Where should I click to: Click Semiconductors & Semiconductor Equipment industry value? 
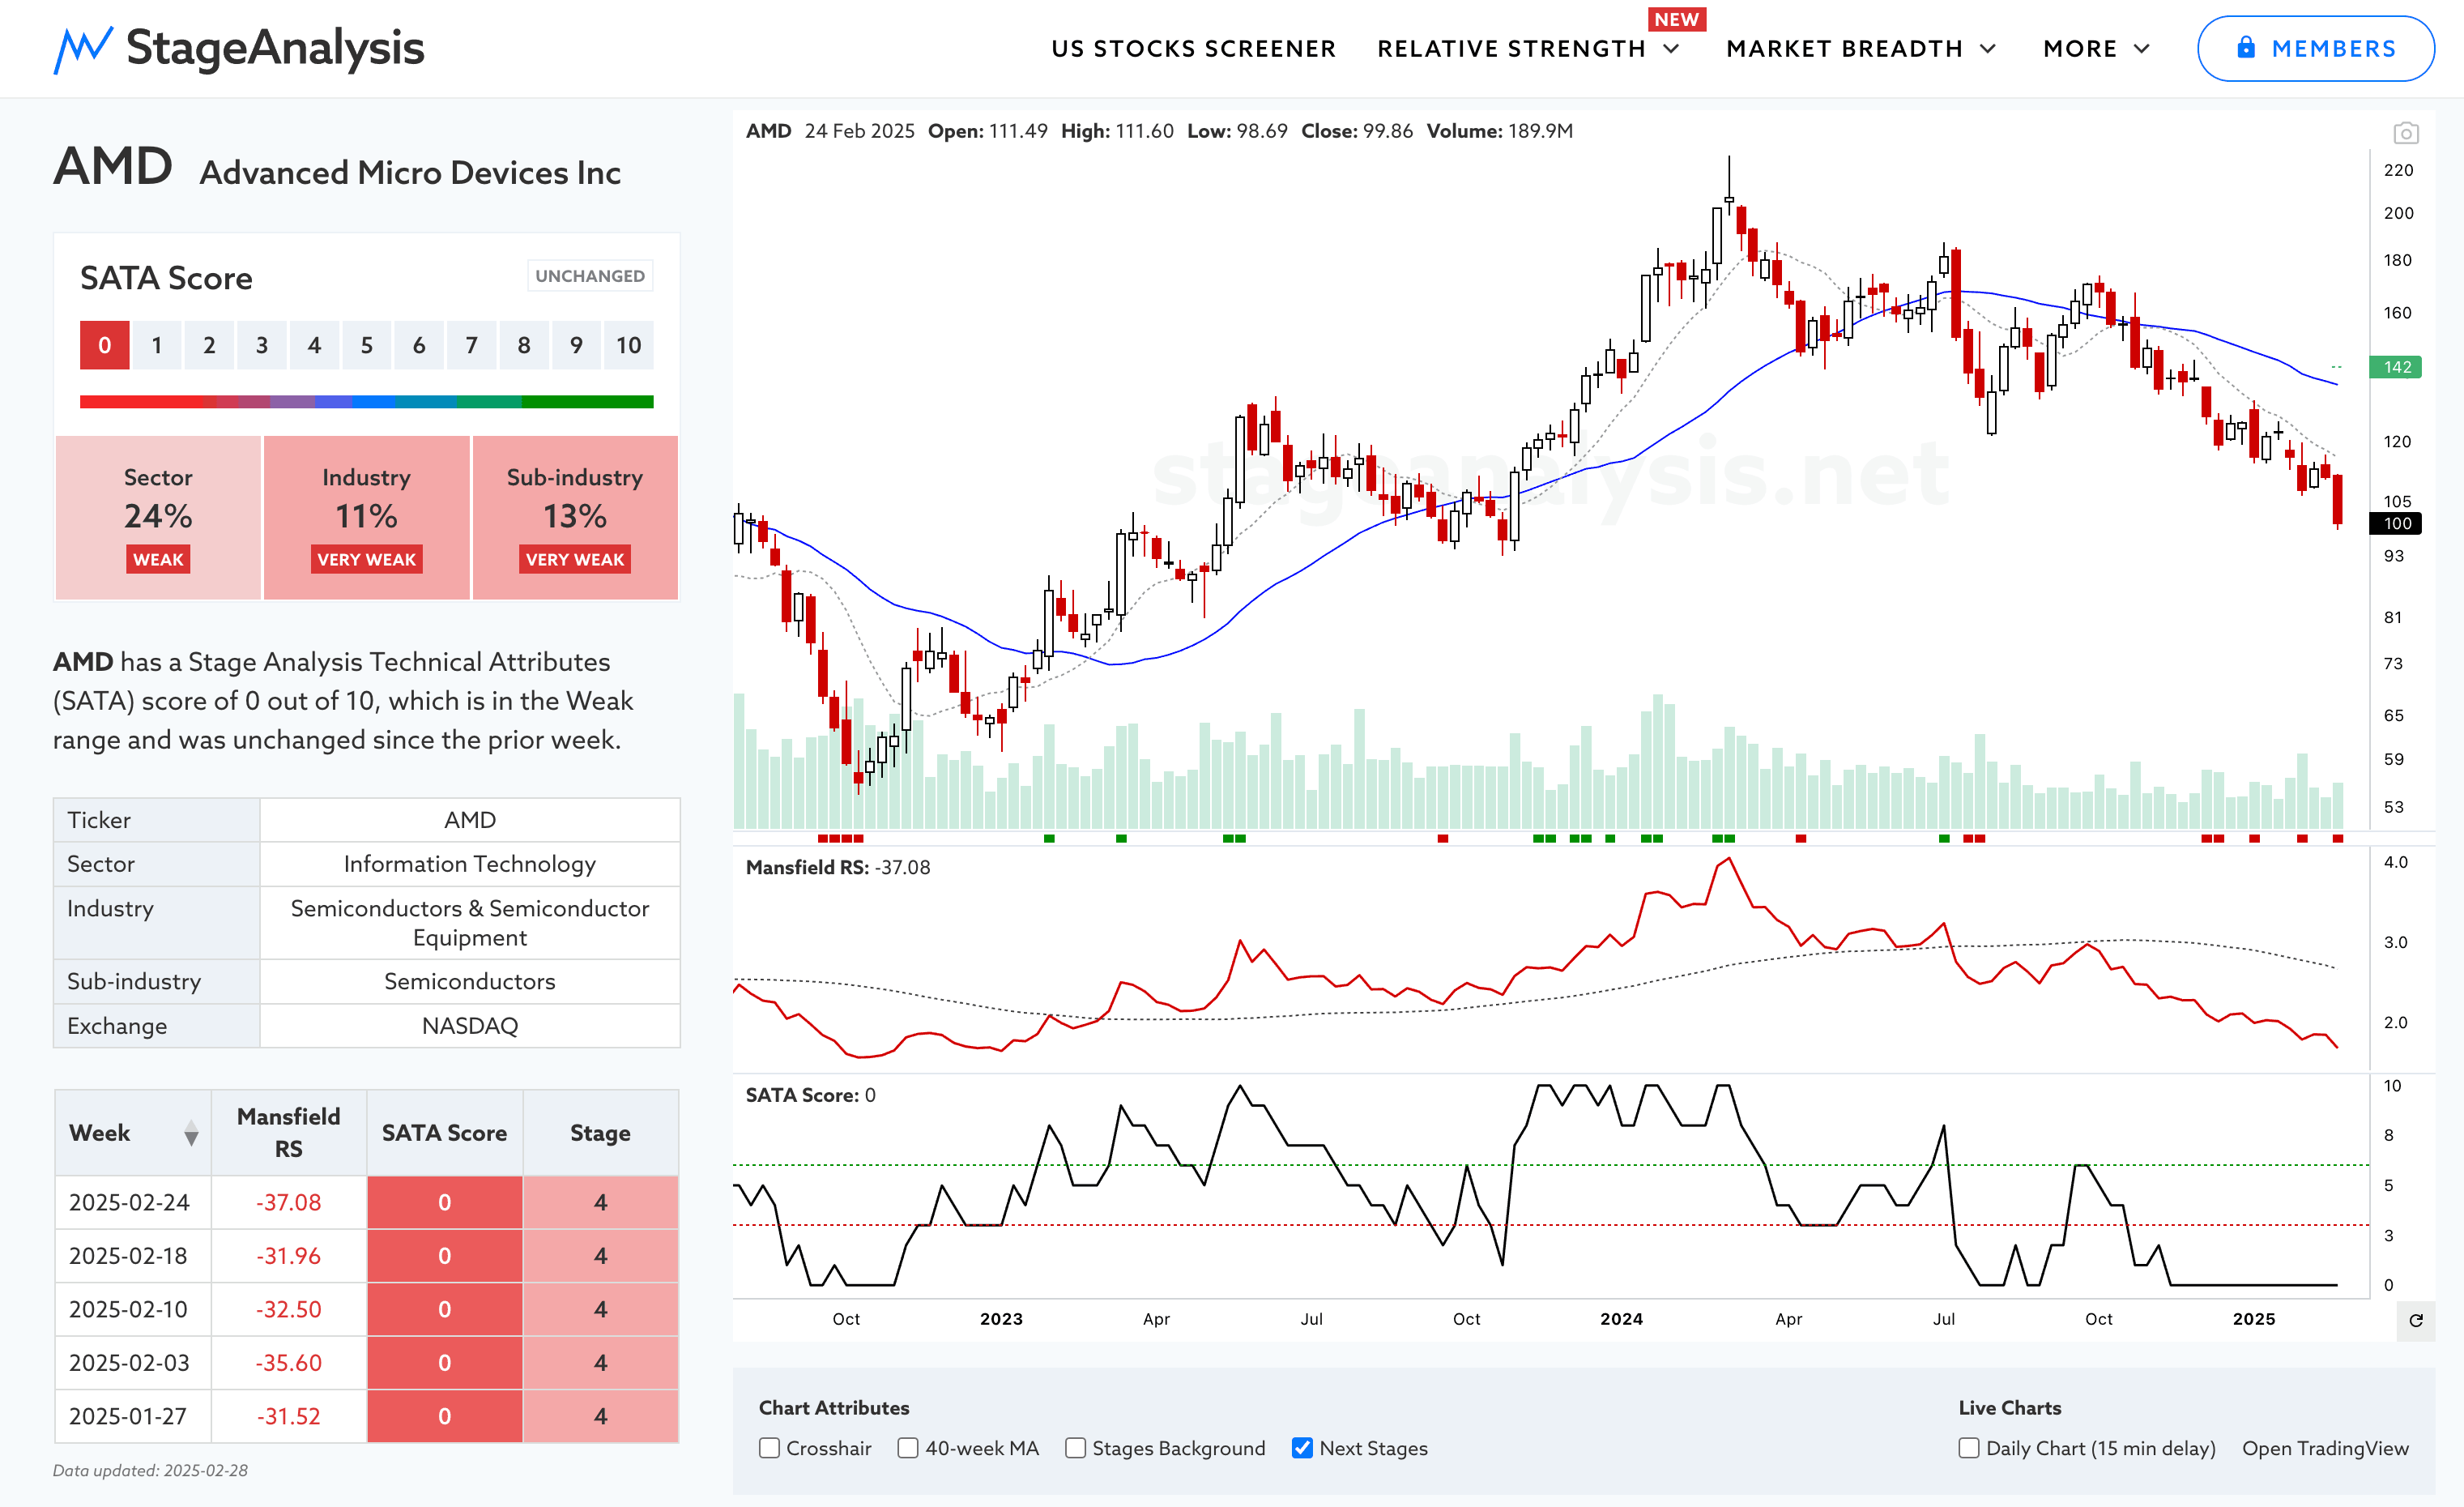pyautogui.click(x=470, y=923)
